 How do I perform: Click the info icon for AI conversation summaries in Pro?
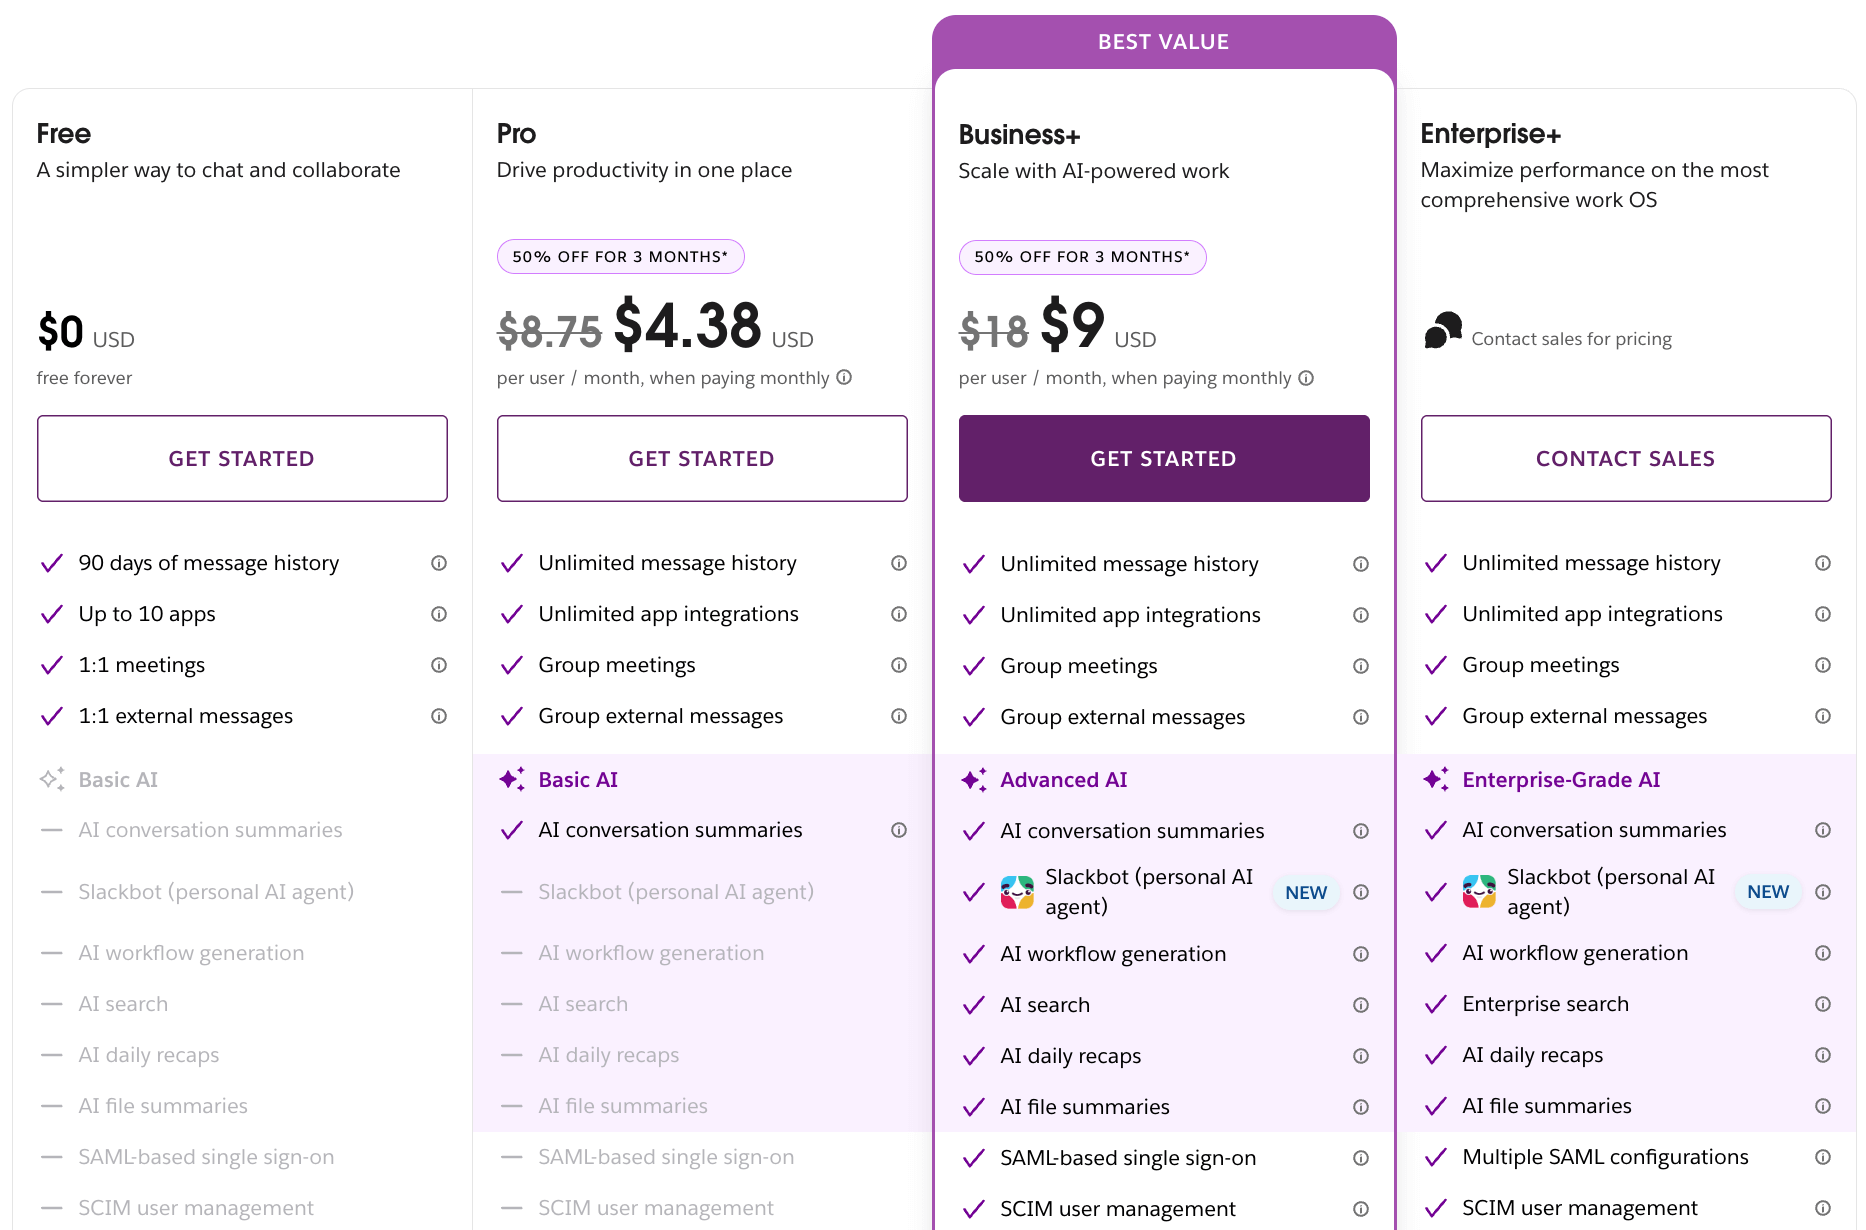(899, 830)
